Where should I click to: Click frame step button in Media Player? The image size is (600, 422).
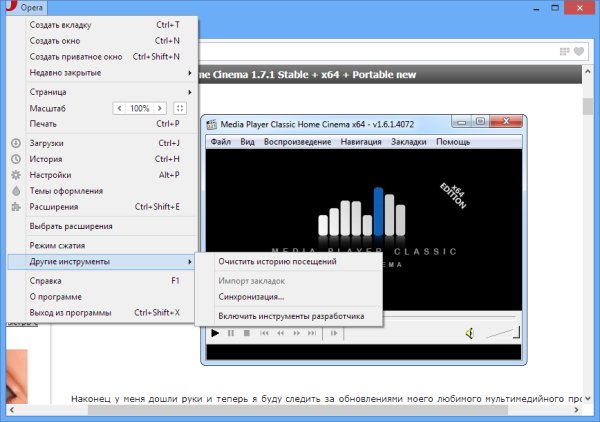(334, 333)
